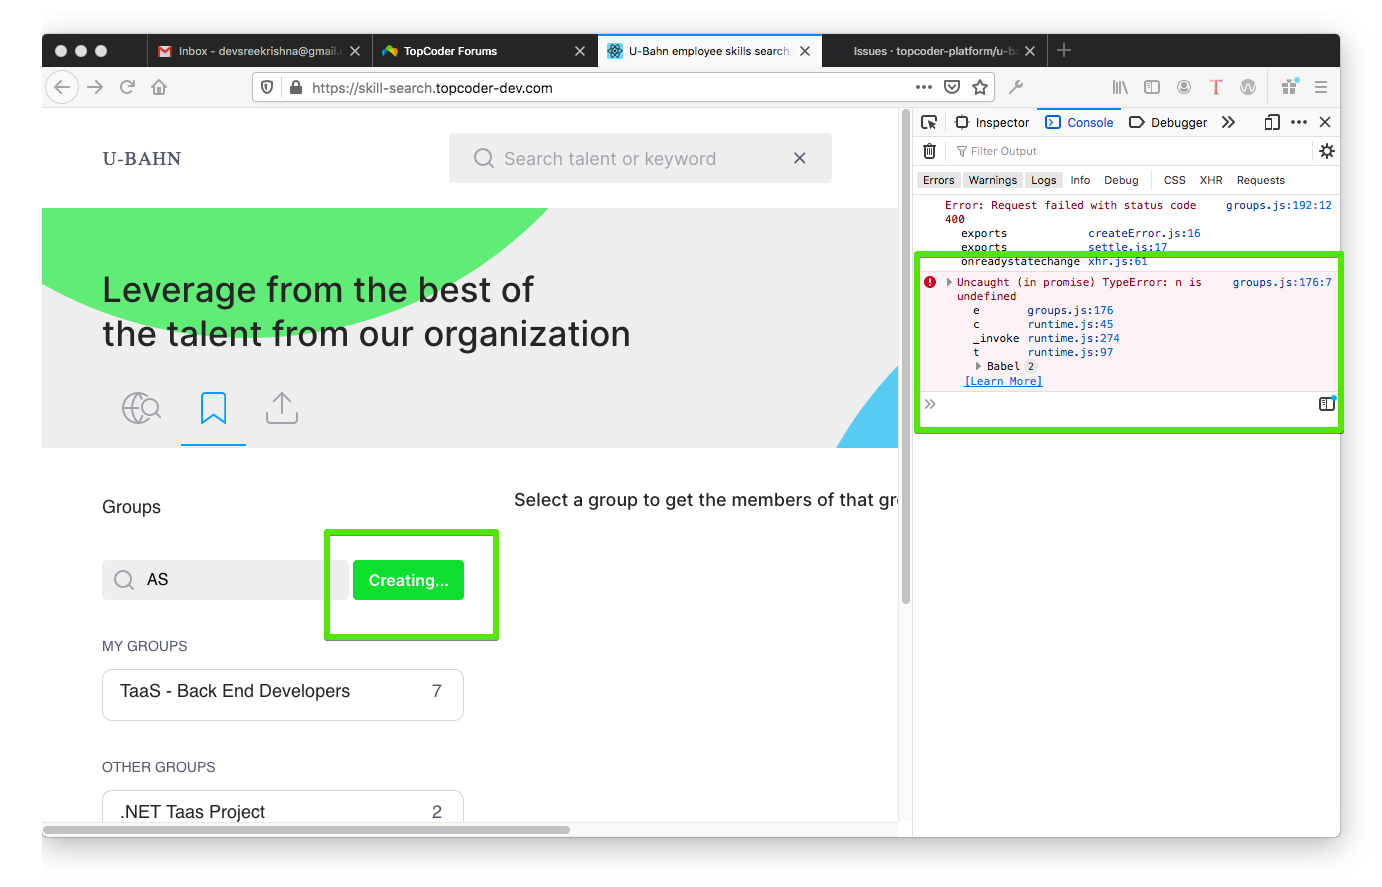Close the U-Bahn employee skills tab
Viewport: 1382px width, 887px height.
pos(805,51)
